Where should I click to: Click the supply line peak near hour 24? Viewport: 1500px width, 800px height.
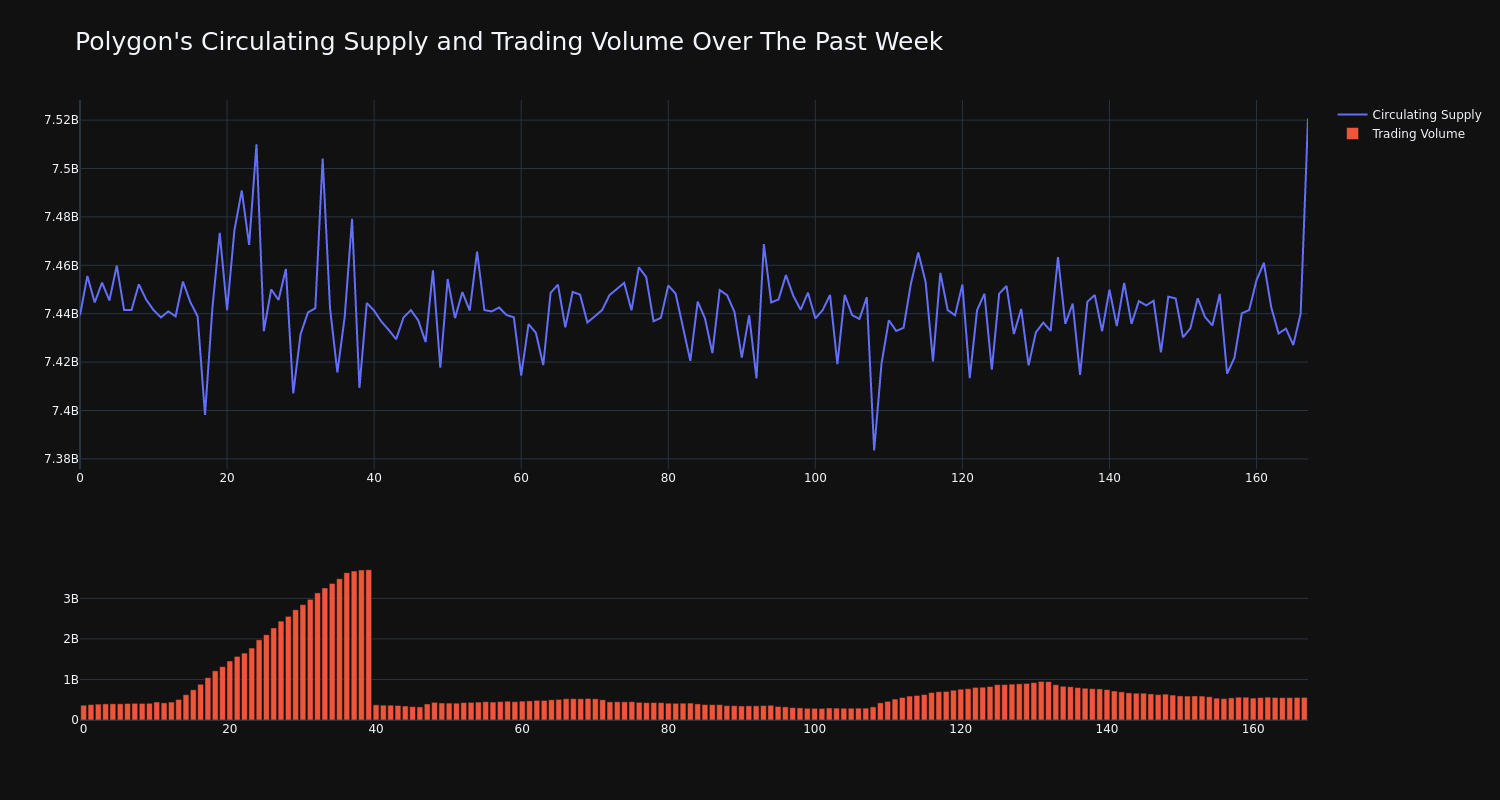point(256,145)
